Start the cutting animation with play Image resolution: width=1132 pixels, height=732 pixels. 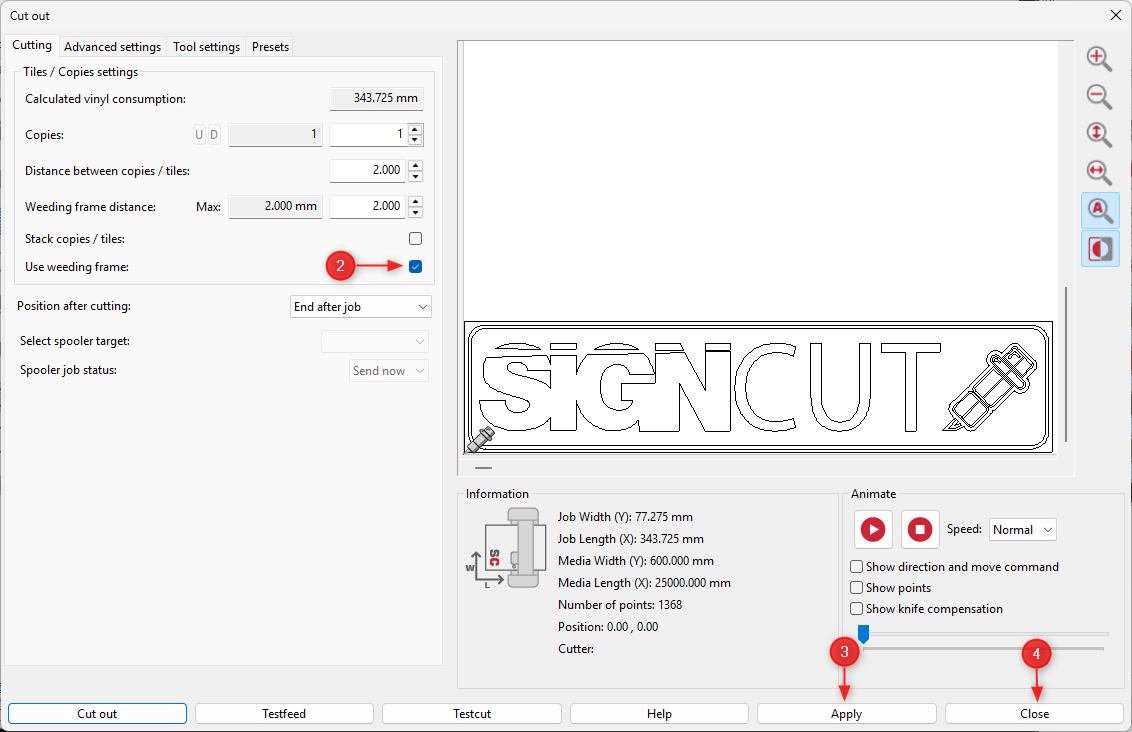[x=873, y=530]
